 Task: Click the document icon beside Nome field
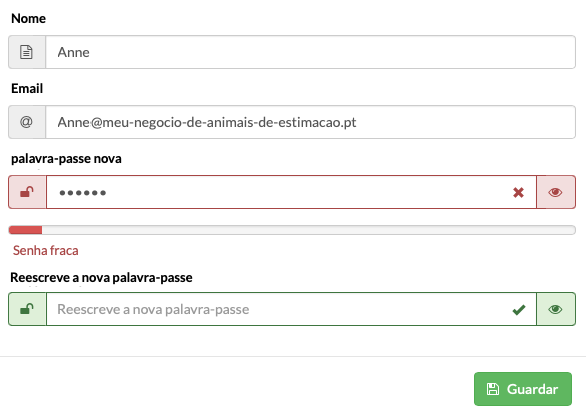(26, 52)
